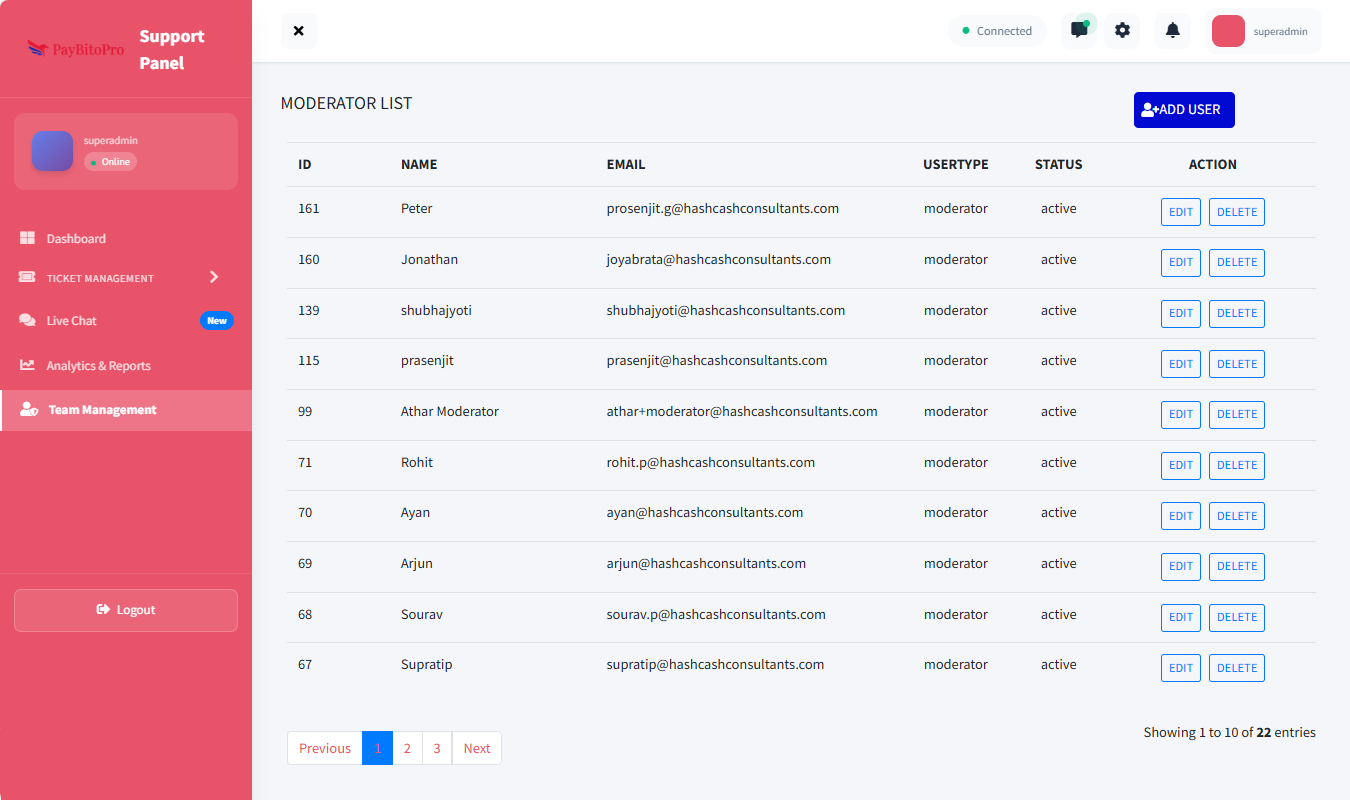Click the notification bell icon
The width and height of the screenshot is (1350, 800).
point(1172,30)
